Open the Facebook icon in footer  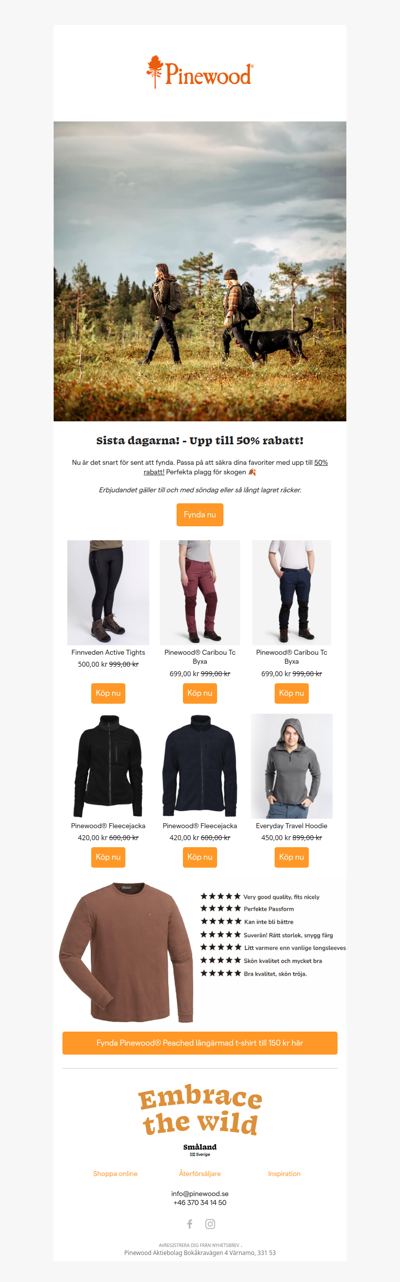[x=189, y=1224]
